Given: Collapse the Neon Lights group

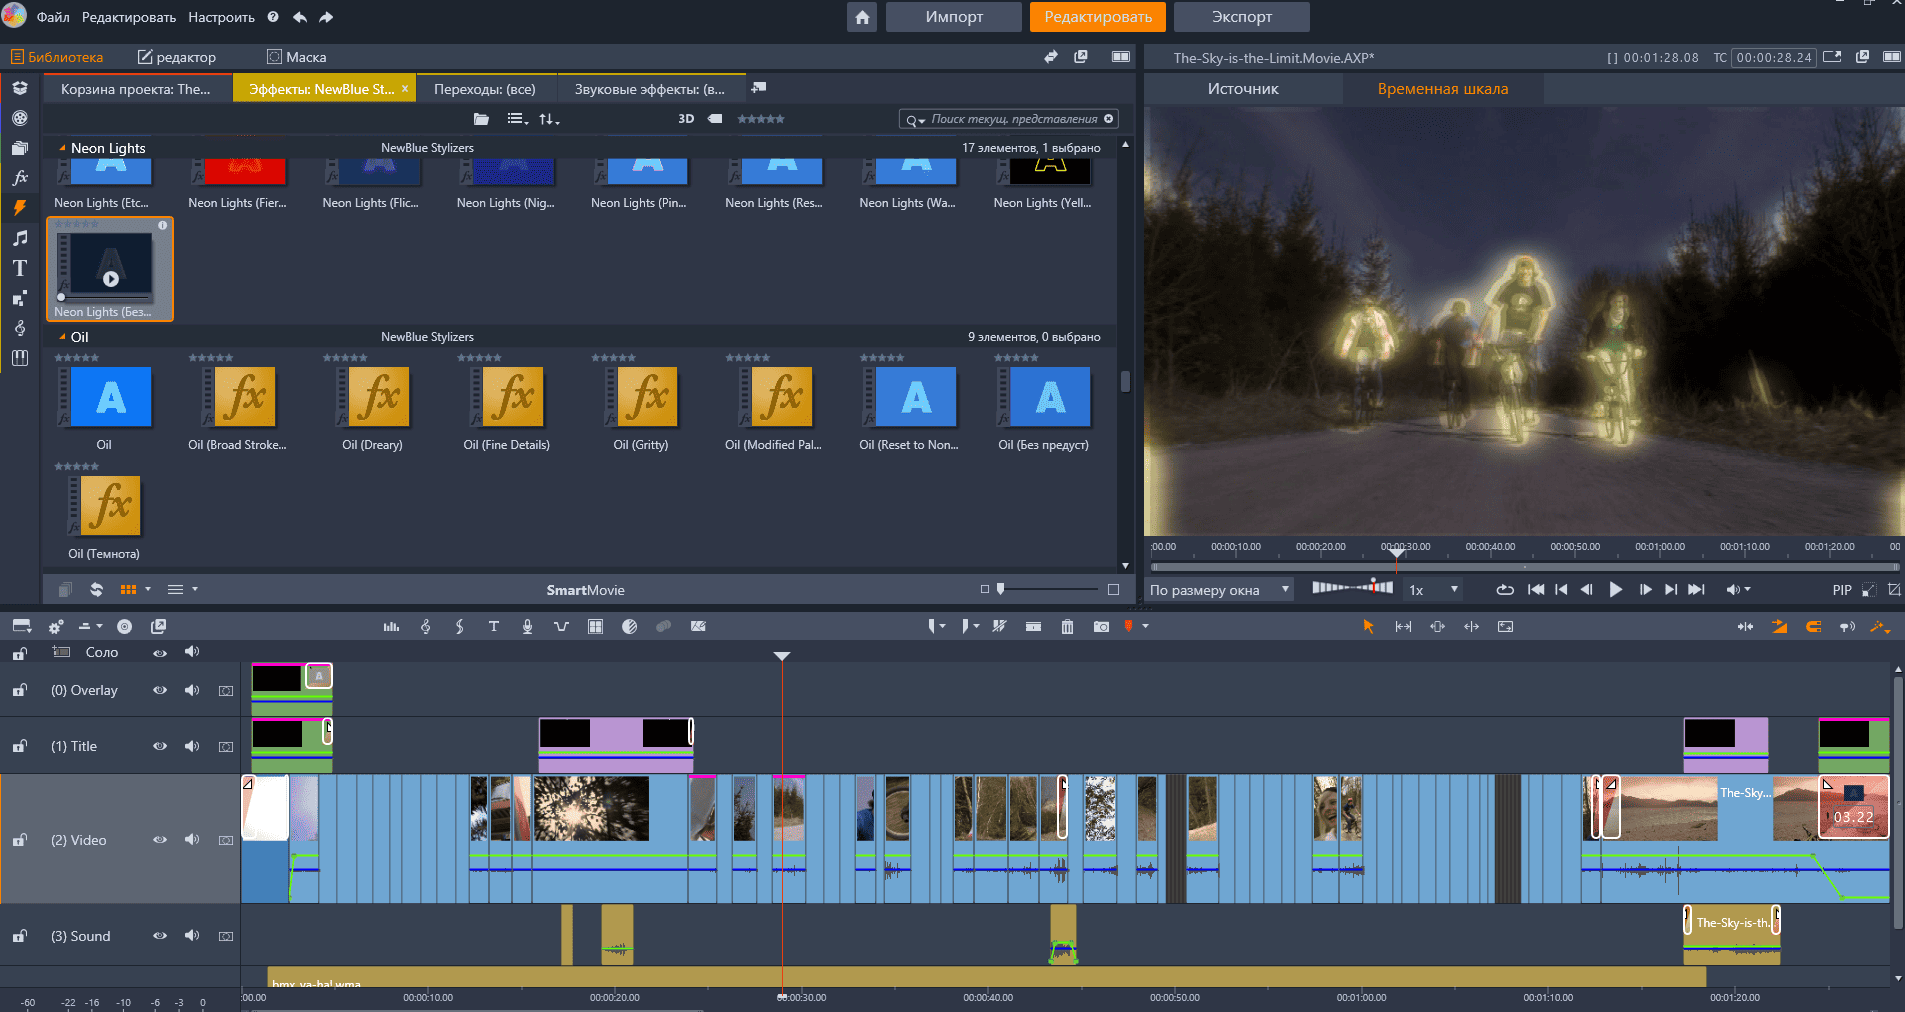Looking at the screenshot, I should (62, 148).
